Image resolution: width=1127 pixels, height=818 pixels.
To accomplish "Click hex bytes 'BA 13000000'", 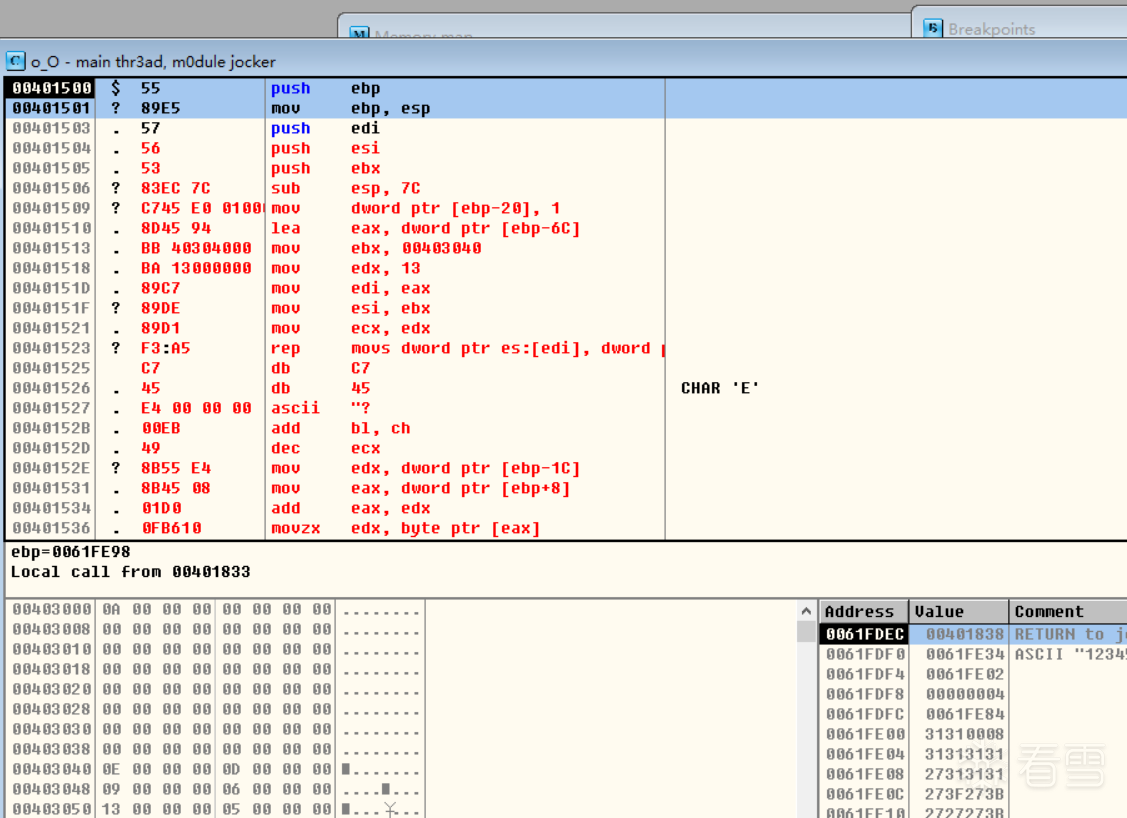I will point(196,268).
